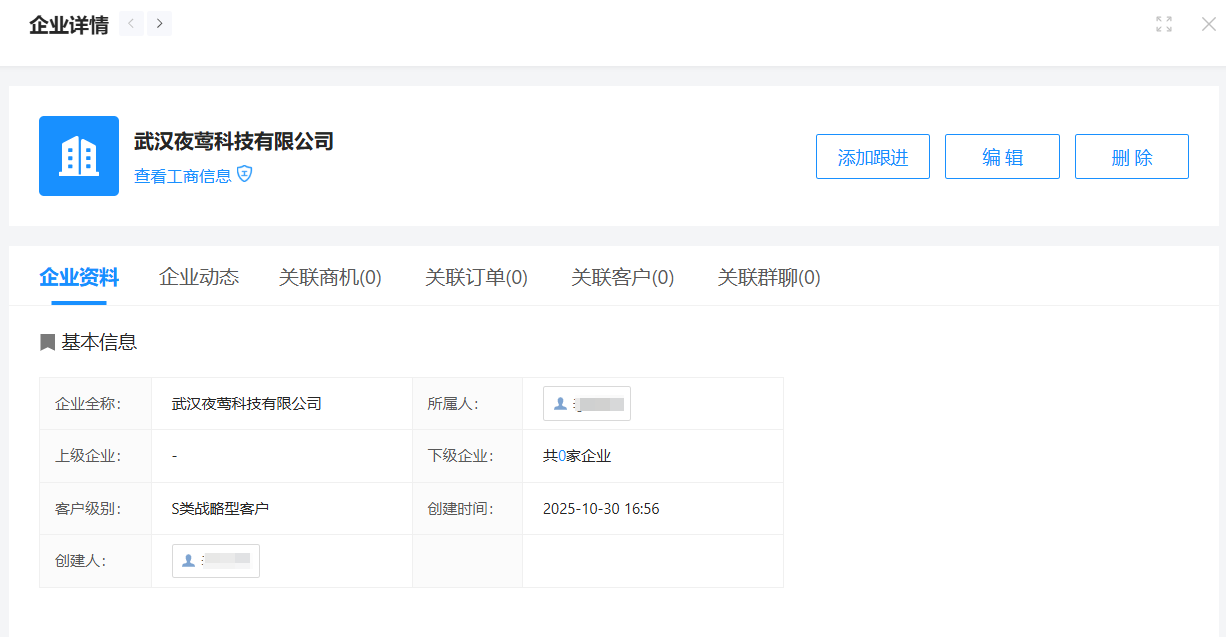Select the 企业资料 tab
The width and height of the screenshot is (1226, 637).
(x=79, y=277)
